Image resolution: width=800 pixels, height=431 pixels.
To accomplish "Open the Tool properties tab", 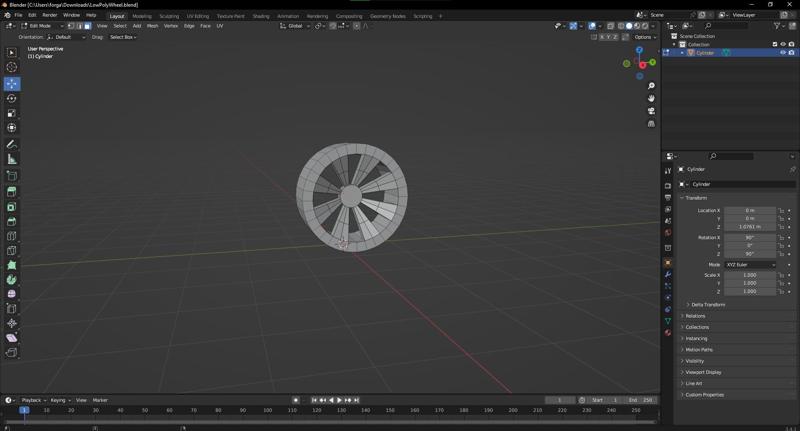I will [668, 171].
